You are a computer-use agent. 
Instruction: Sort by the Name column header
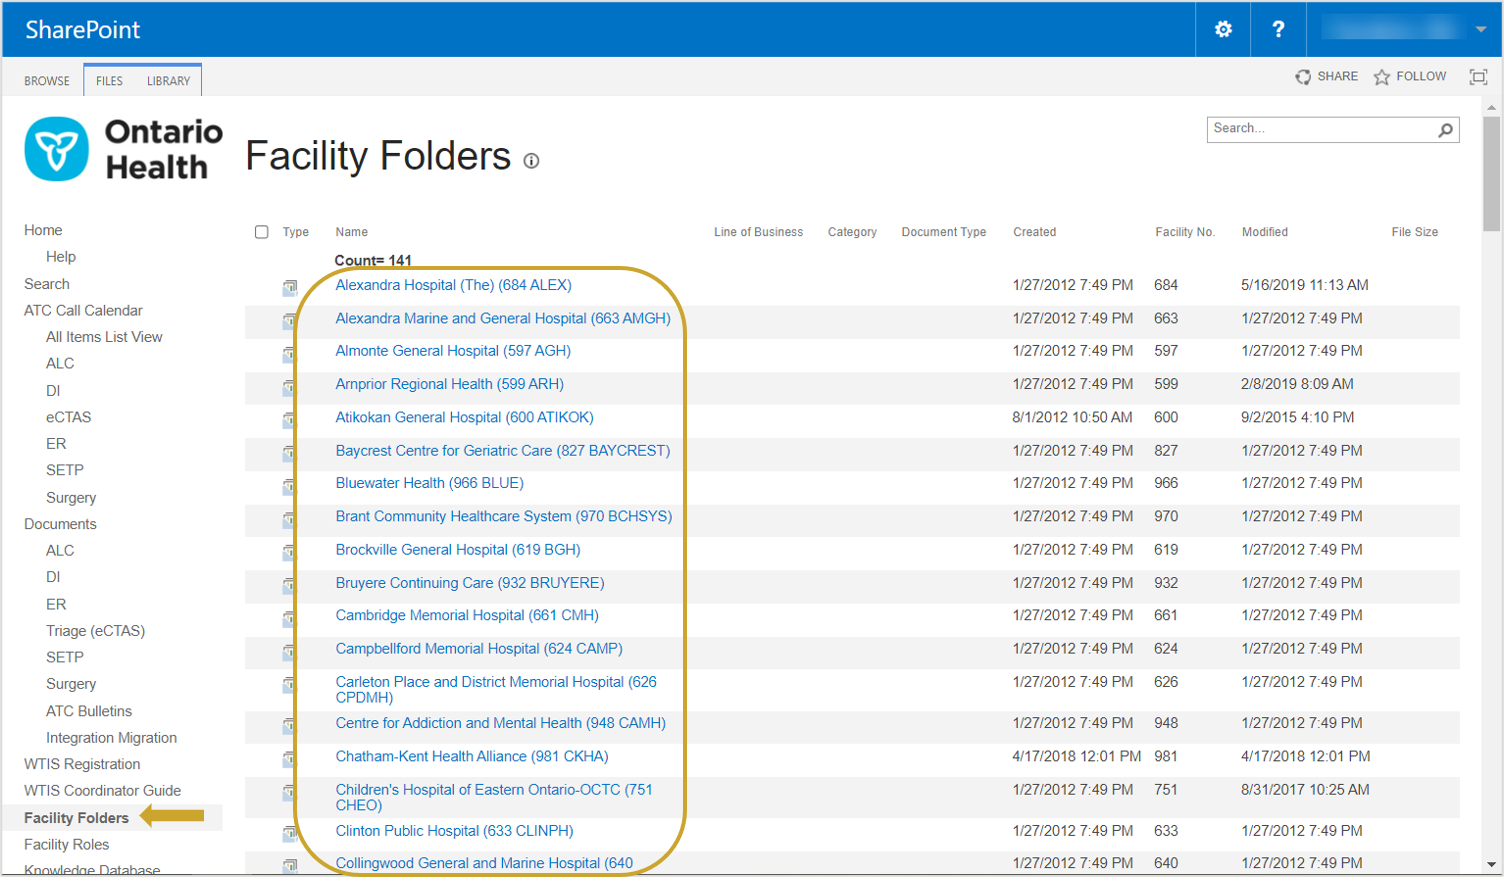pyautogui.click(x=352, y=232)
